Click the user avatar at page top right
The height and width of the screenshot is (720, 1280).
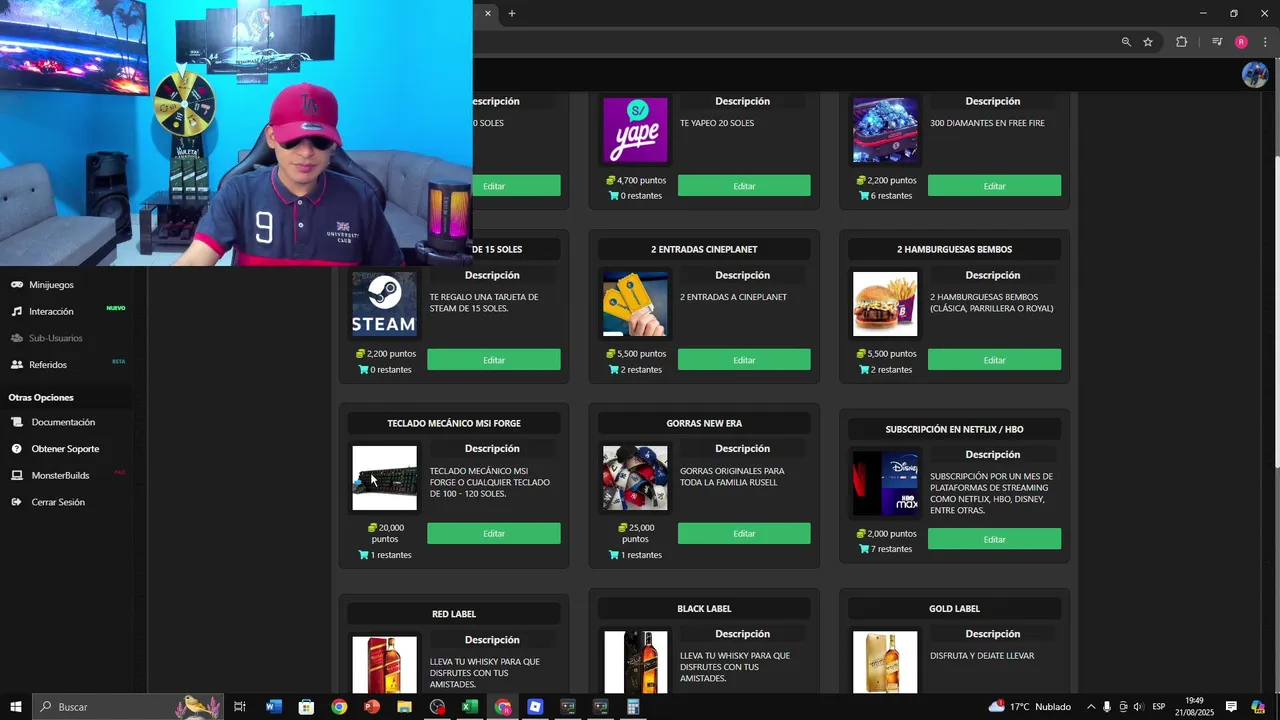point(1254,75)
